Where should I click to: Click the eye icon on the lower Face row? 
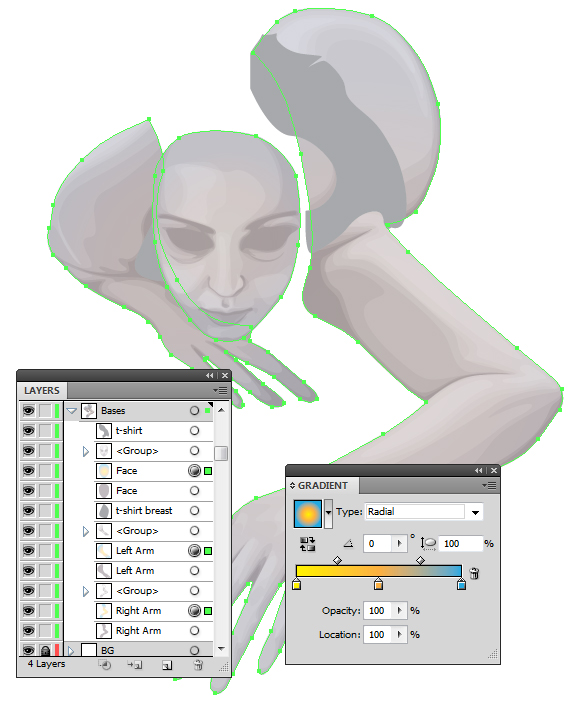28,491
